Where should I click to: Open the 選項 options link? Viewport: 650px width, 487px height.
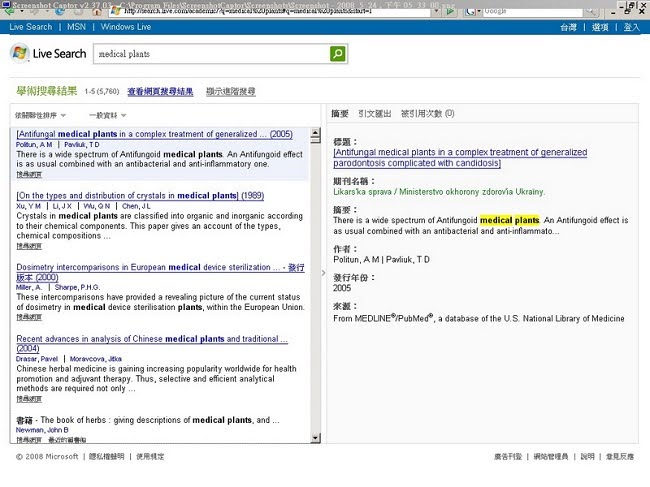pyautogui.click(x=600, y=27)
